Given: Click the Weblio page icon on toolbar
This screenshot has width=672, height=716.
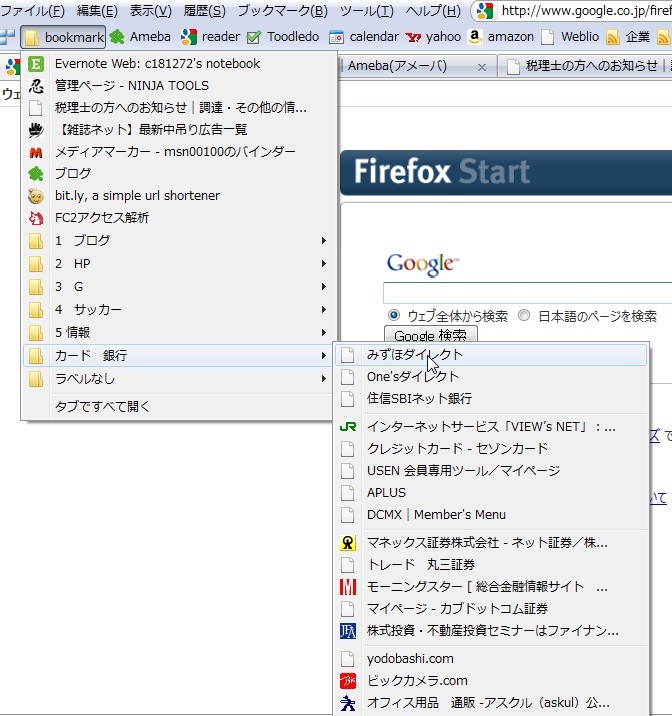Looking at the screenshot, I should [547, 37].
